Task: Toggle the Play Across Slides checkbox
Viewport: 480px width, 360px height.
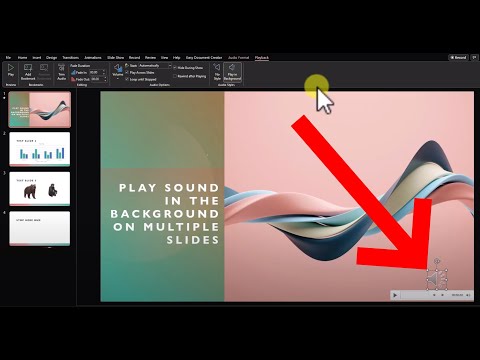Action: (127, 72)
